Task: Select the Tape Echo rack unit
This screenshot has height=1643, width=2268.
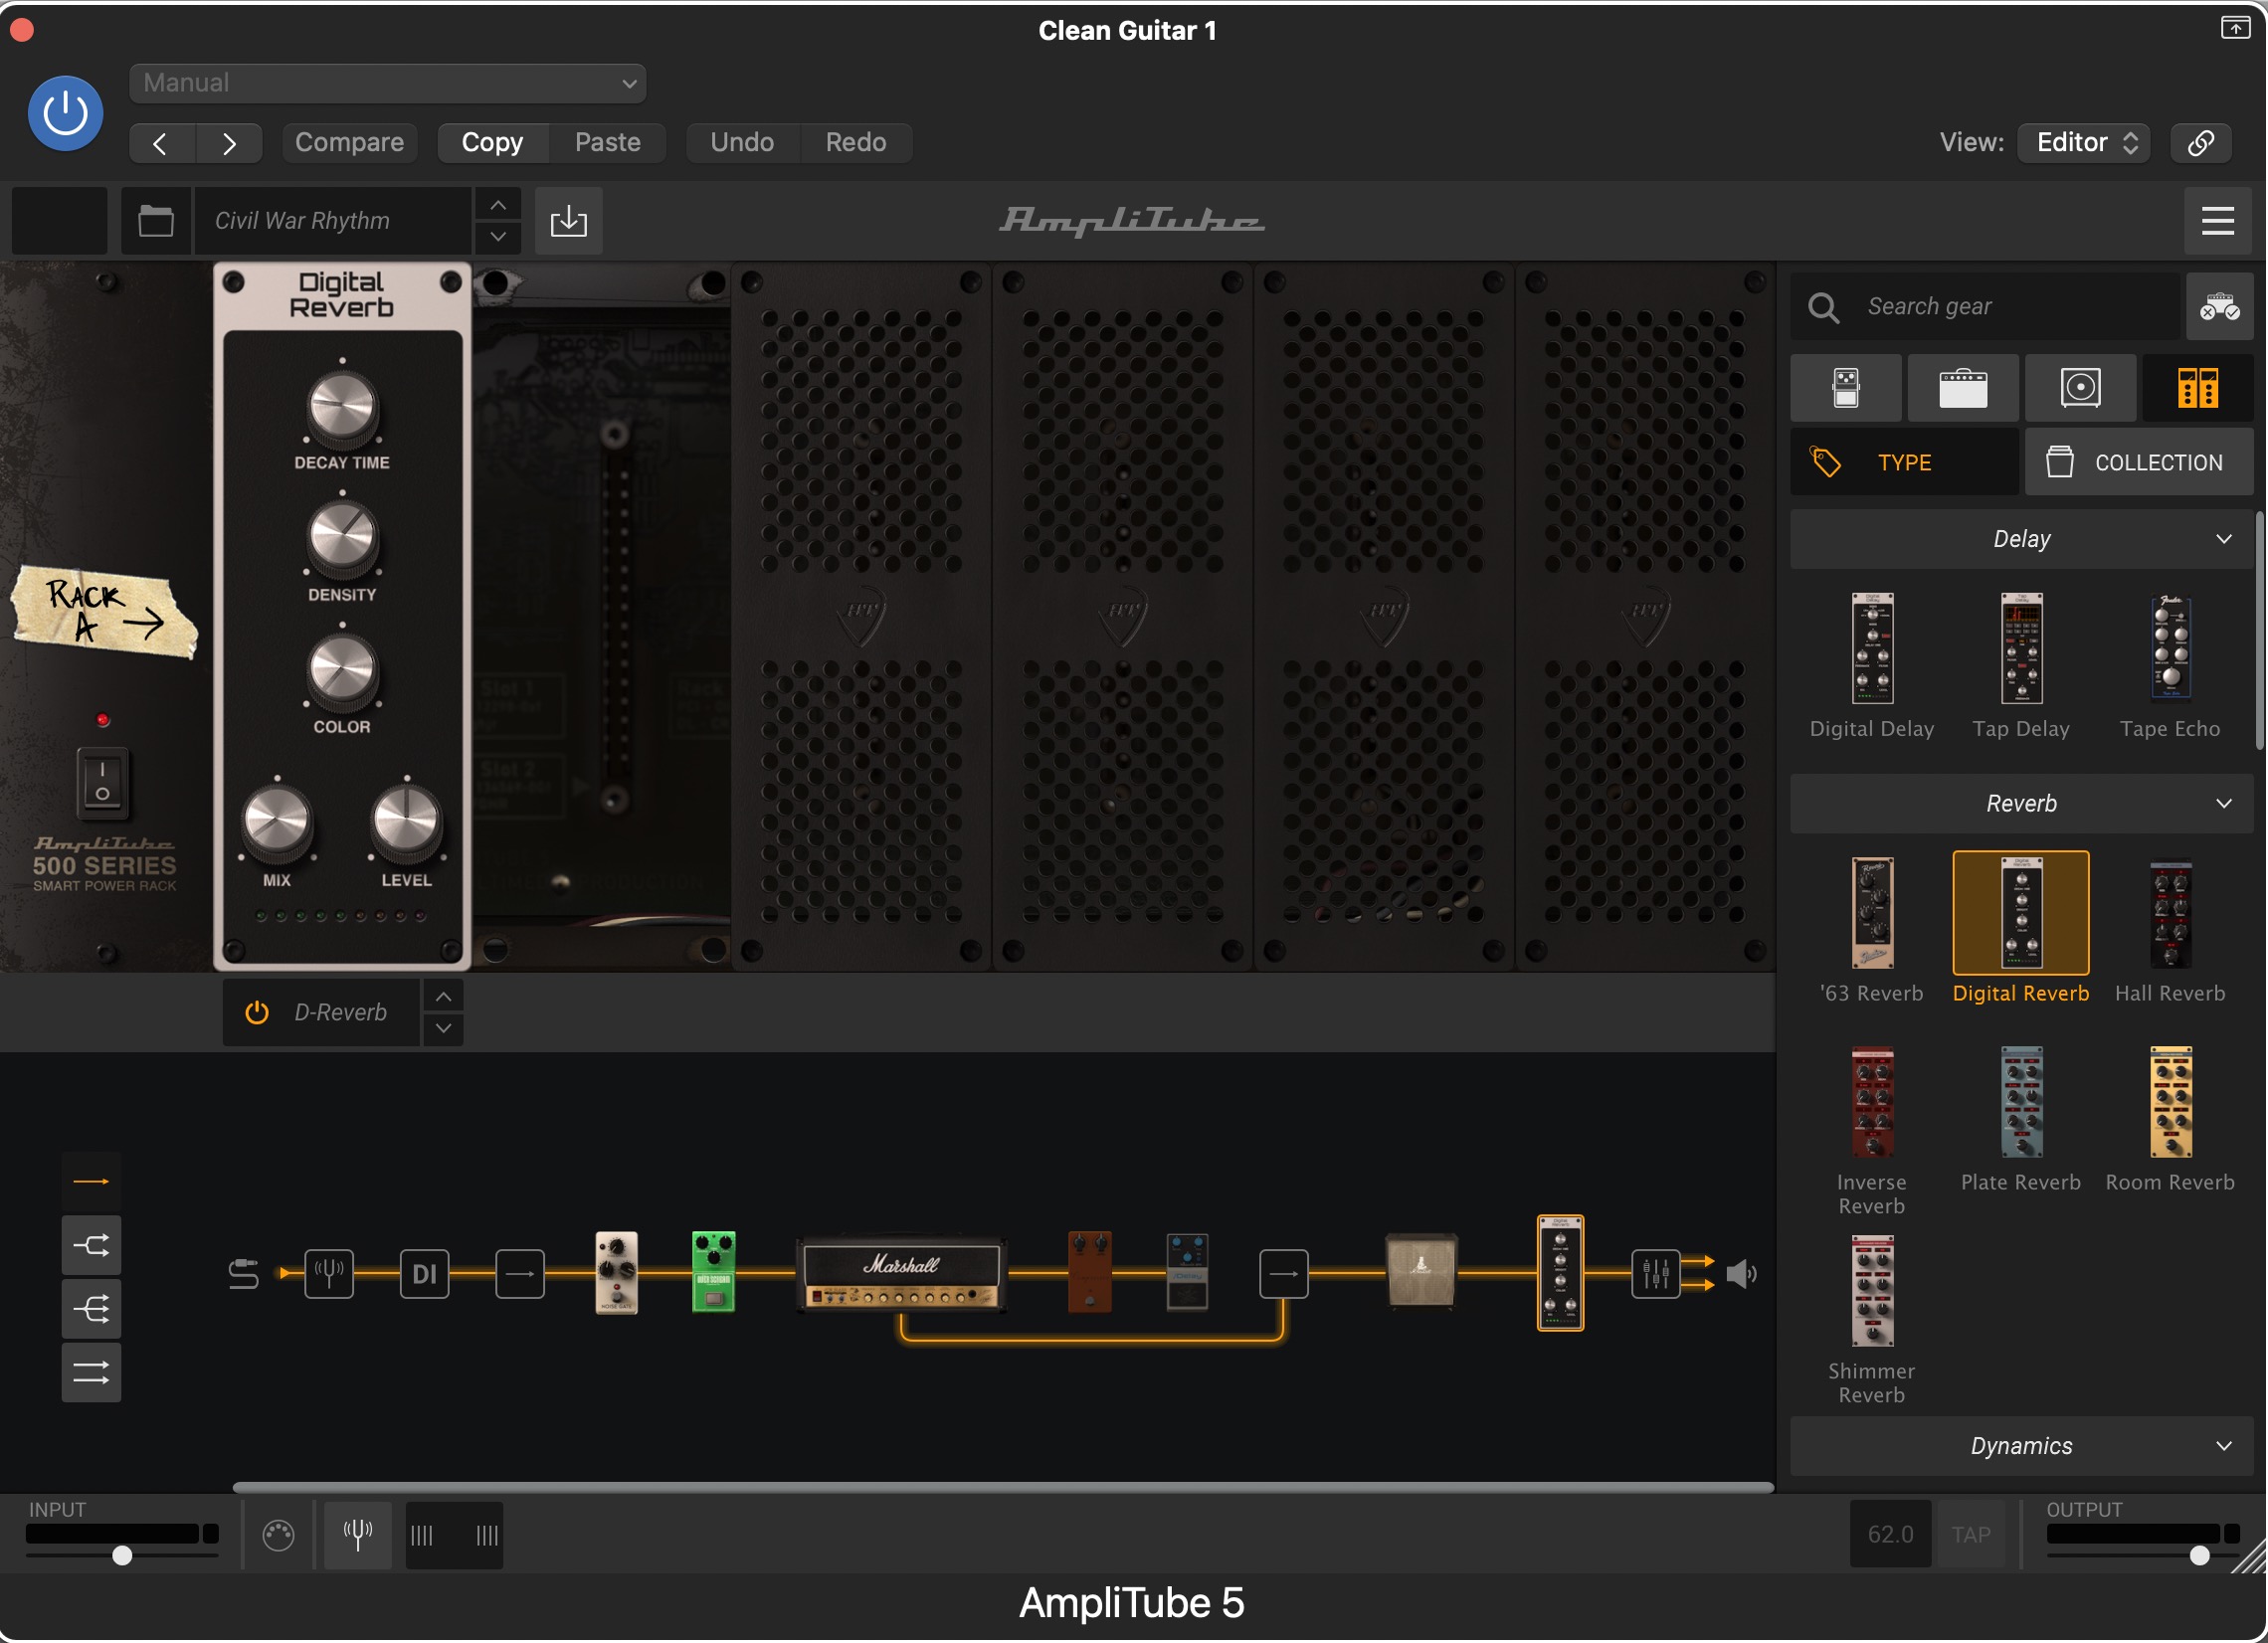Action: tap(2170, 665)
